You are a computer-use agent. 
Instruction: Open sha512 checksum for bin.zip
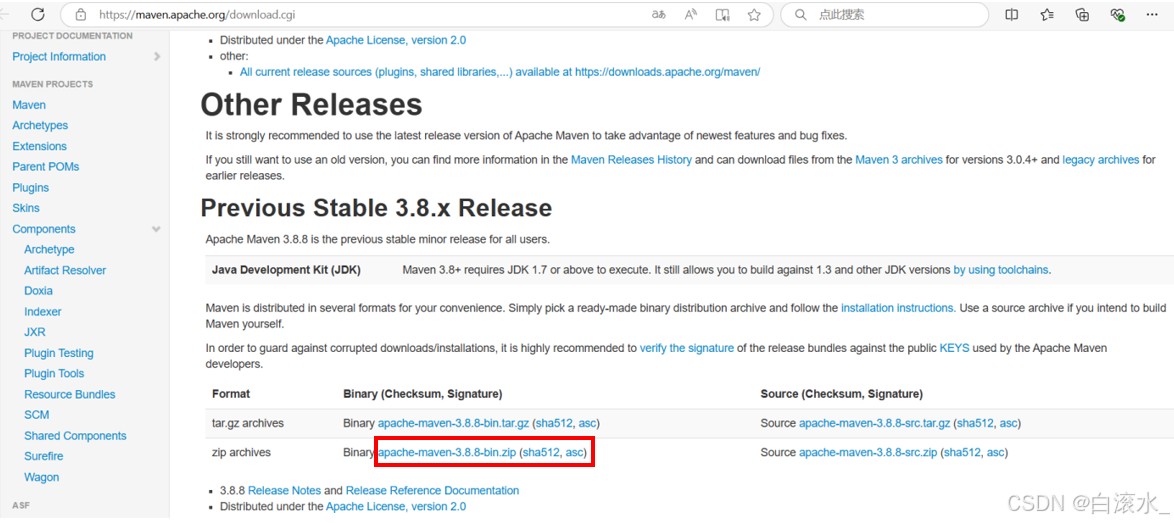coord(541,452)
